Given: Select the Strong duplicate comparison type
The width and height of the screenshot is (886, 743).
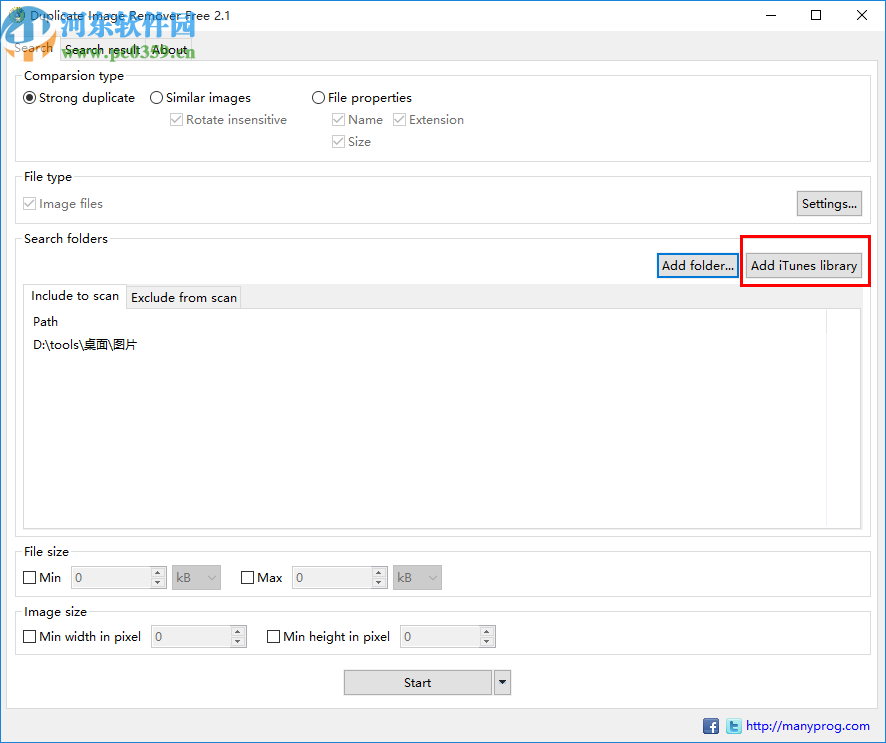Looking at the screenshot, I should pos(29,97).
